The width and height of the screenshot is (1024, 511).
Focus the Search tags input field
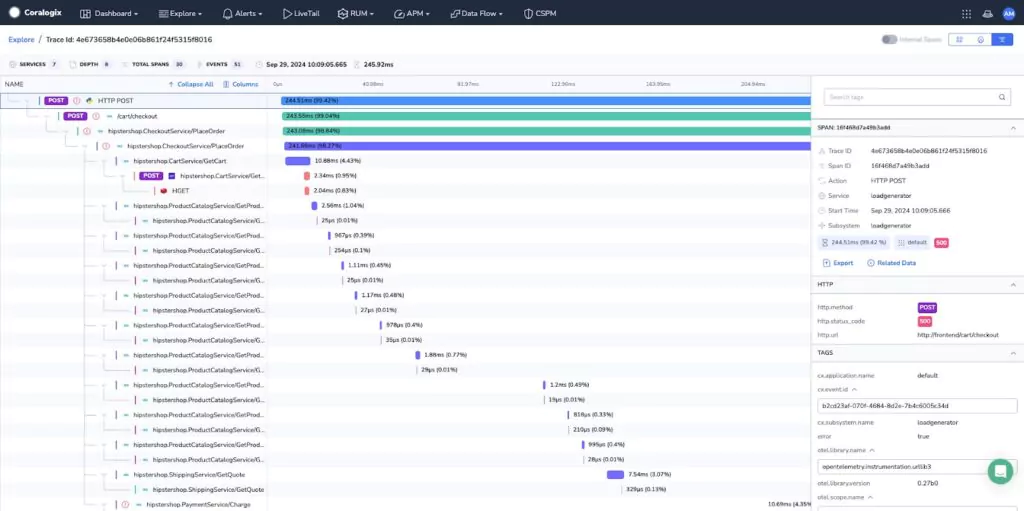point(917,97)
